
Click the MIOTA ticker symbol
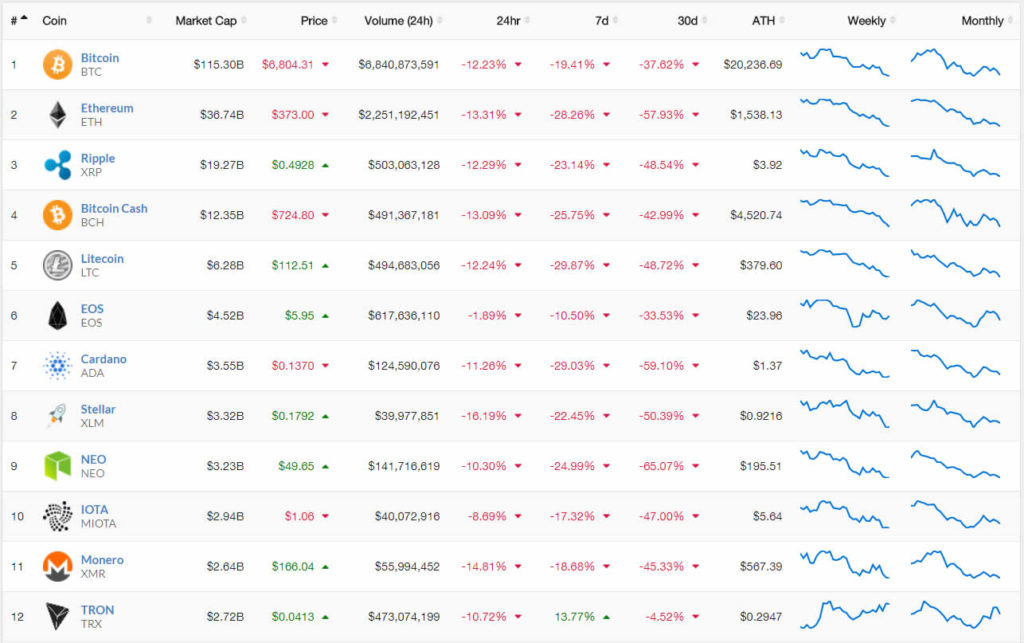point(98,524)
